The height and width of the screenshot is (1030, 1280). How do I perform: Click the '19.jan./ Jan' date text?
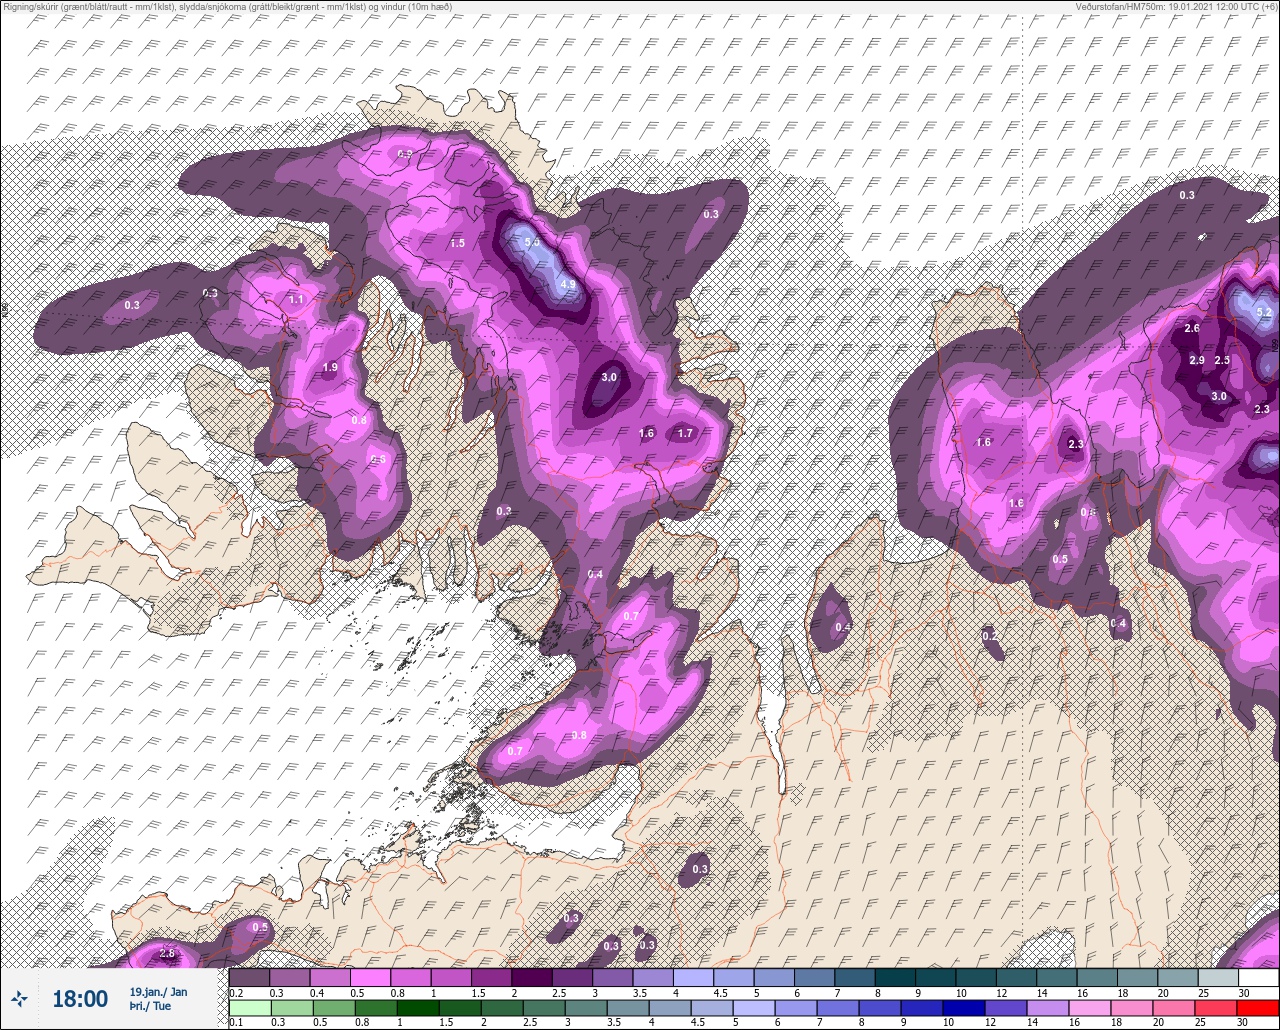pyautogui.click(x=158, y=992)
